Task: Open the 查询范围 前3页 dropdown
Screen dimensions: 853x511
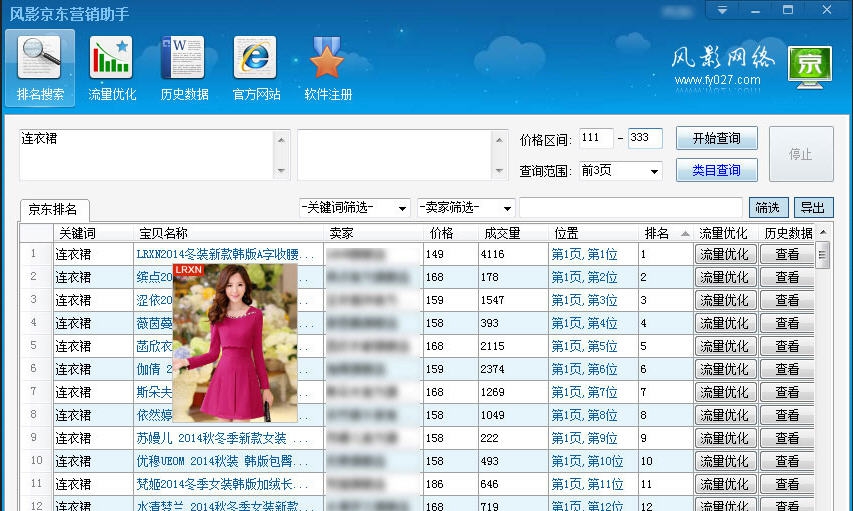Action: click(x=620, y=171)
